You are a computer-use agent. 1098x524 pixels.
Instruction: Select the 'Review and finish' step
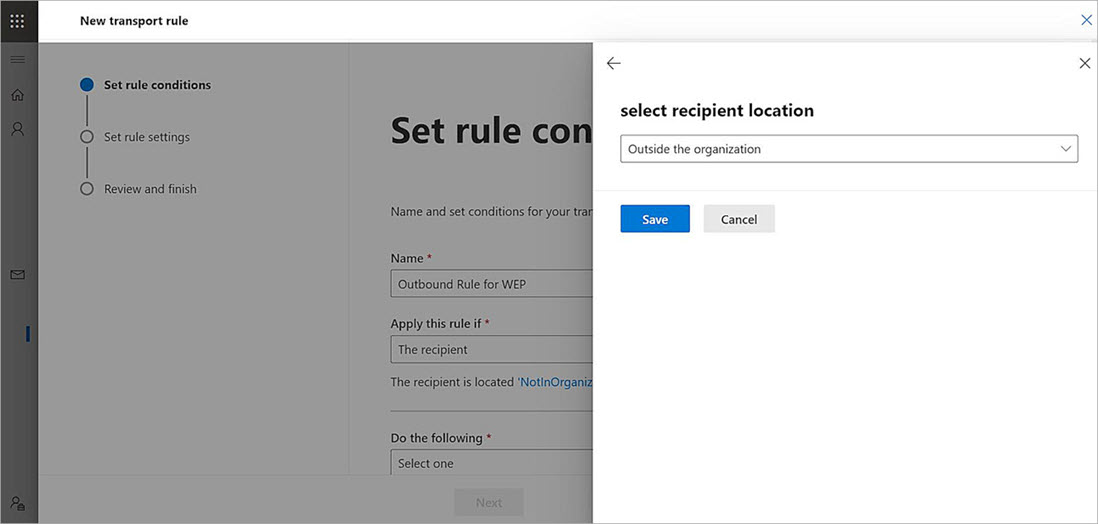150,189
